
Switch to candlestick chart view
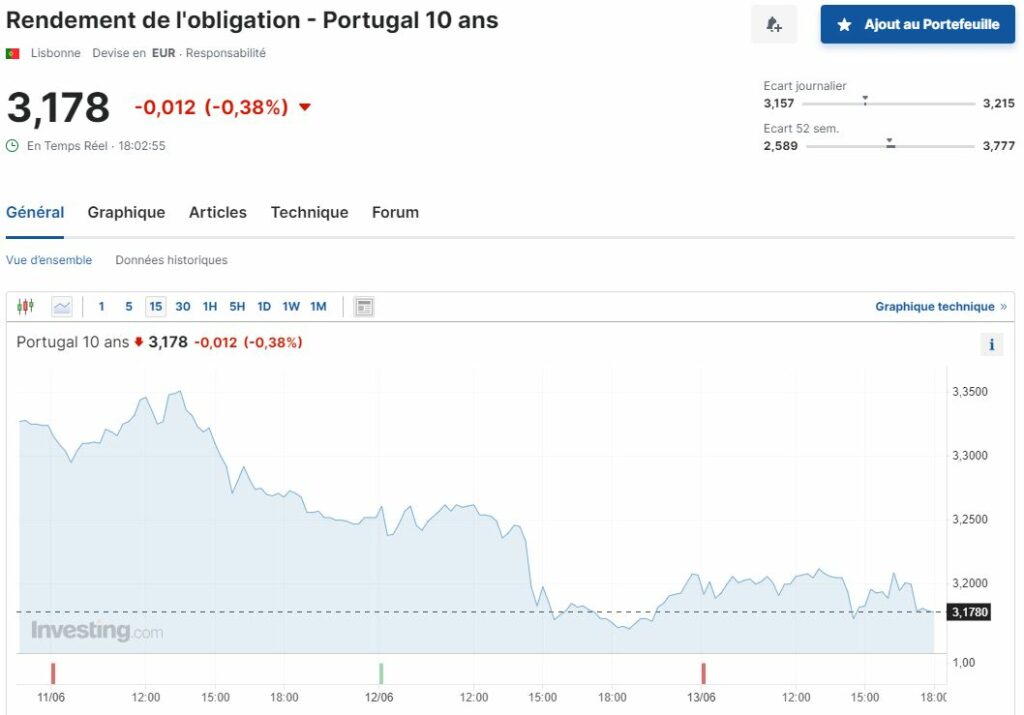pyautogui.click(x=25, y=307)
